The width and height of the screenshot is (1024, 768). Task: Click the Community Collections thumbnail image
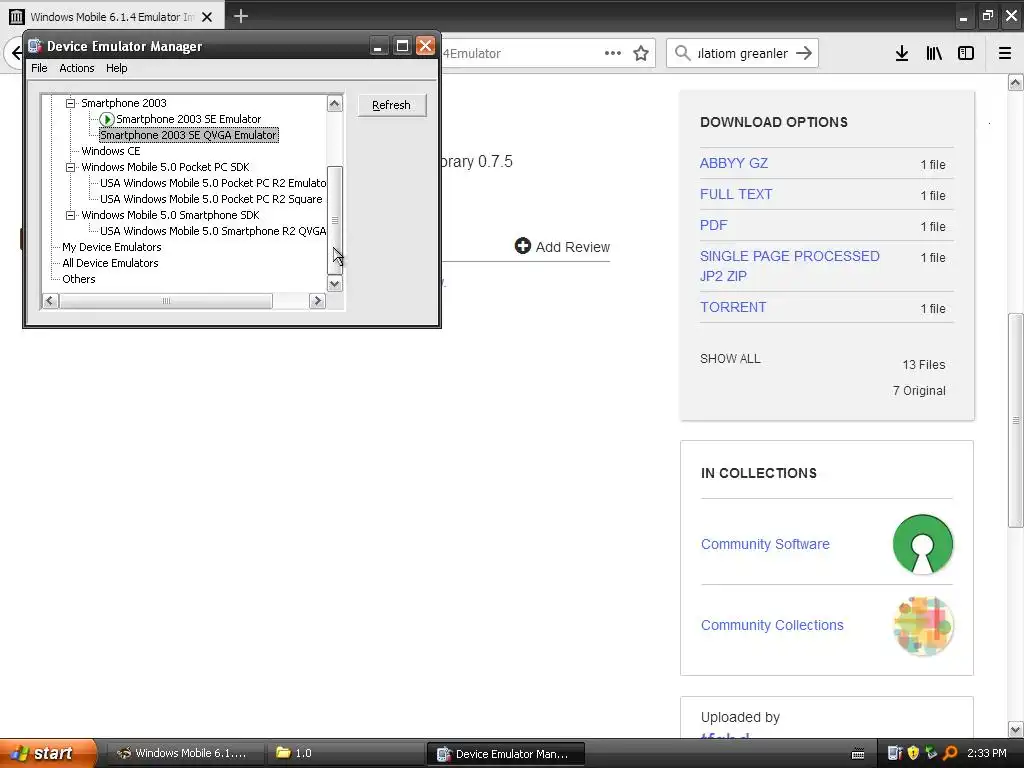[923, 625]
